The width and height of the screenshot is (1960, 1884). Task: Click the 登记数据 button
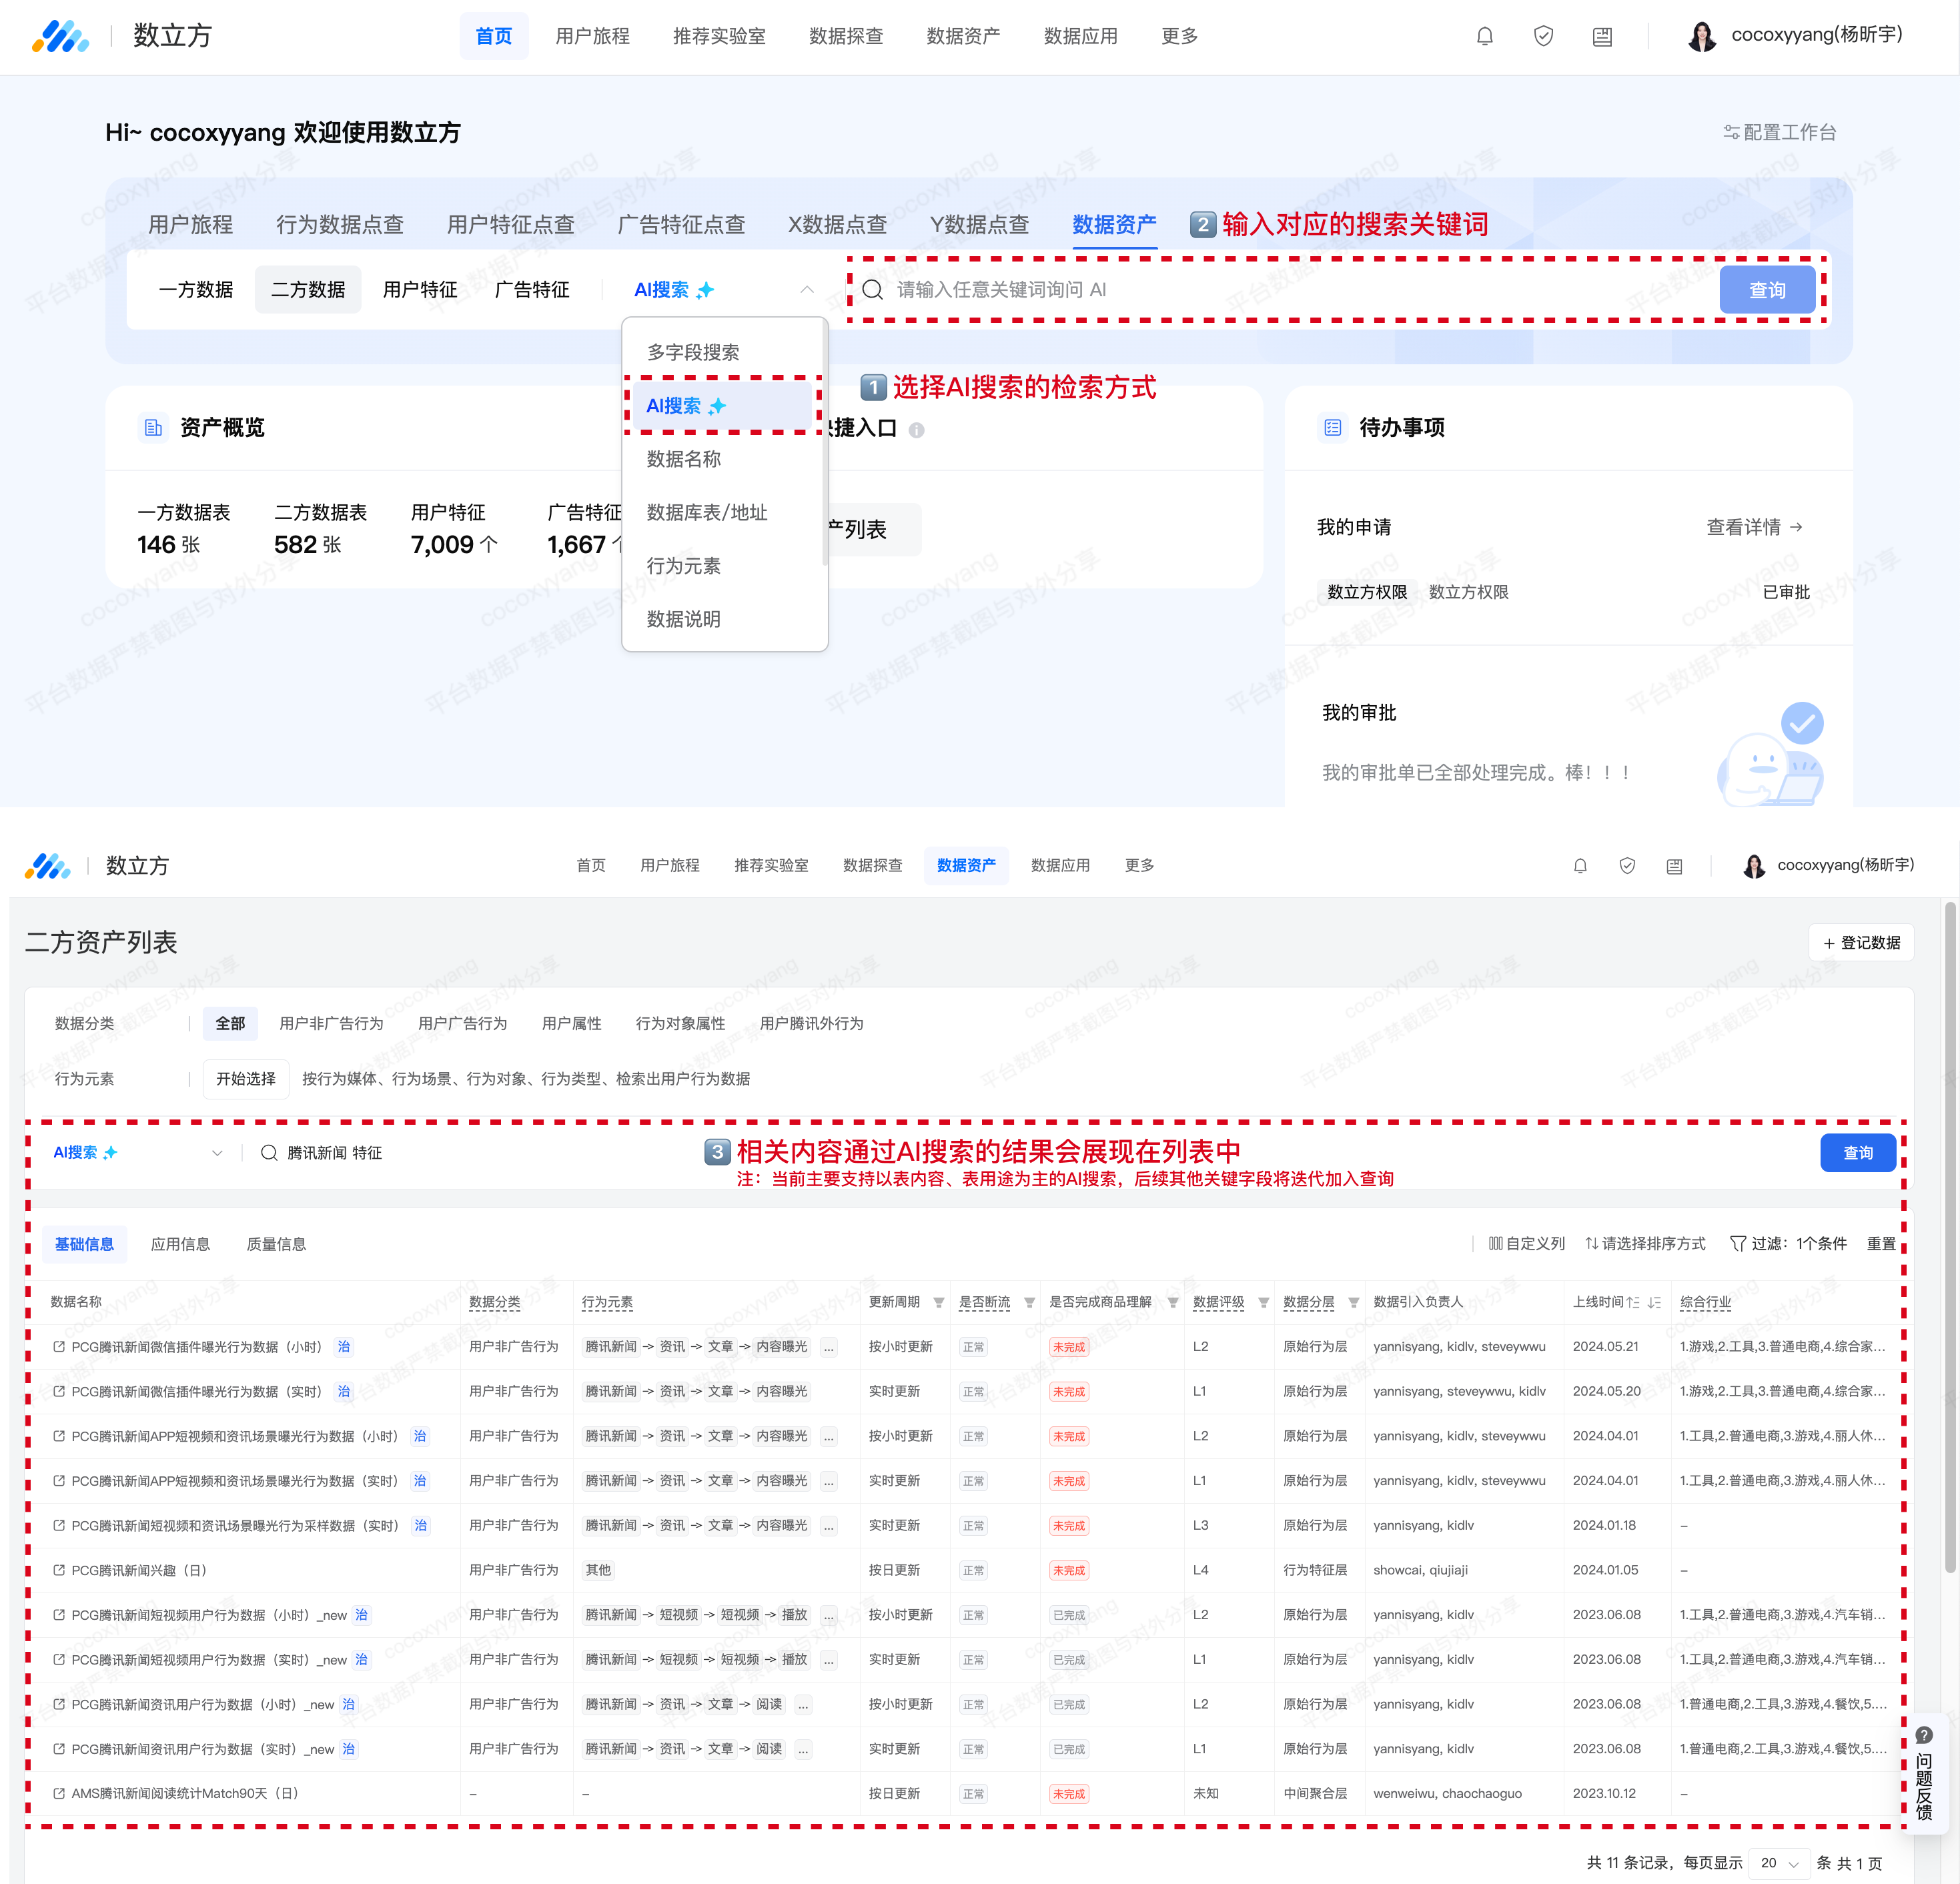[1860, 943]
